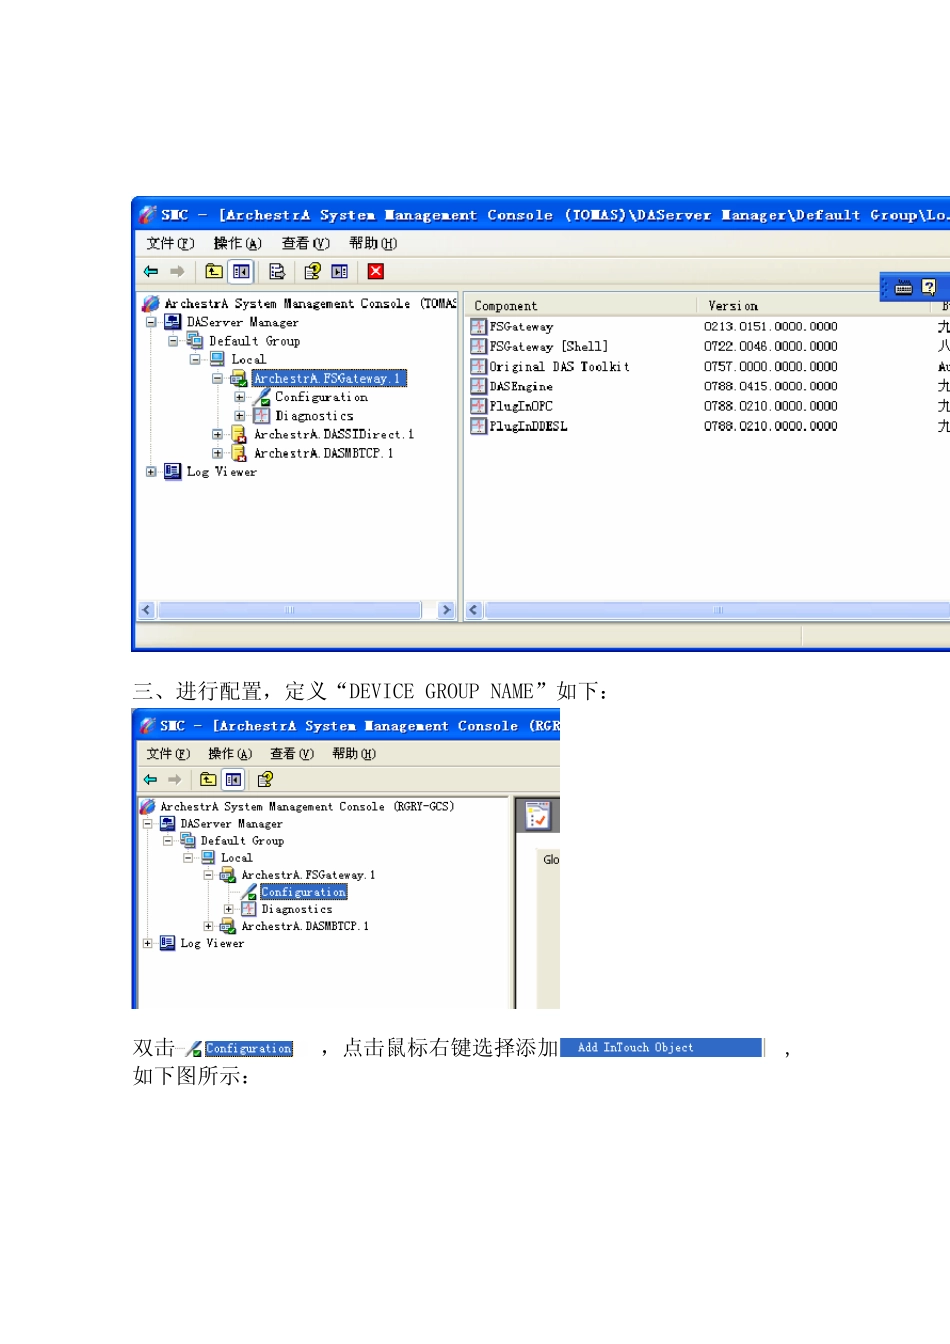This screenshot has width=950, height=1344.
Task: Click checklist icon in RGRY-GCS right pane
Action: (538, 816)
